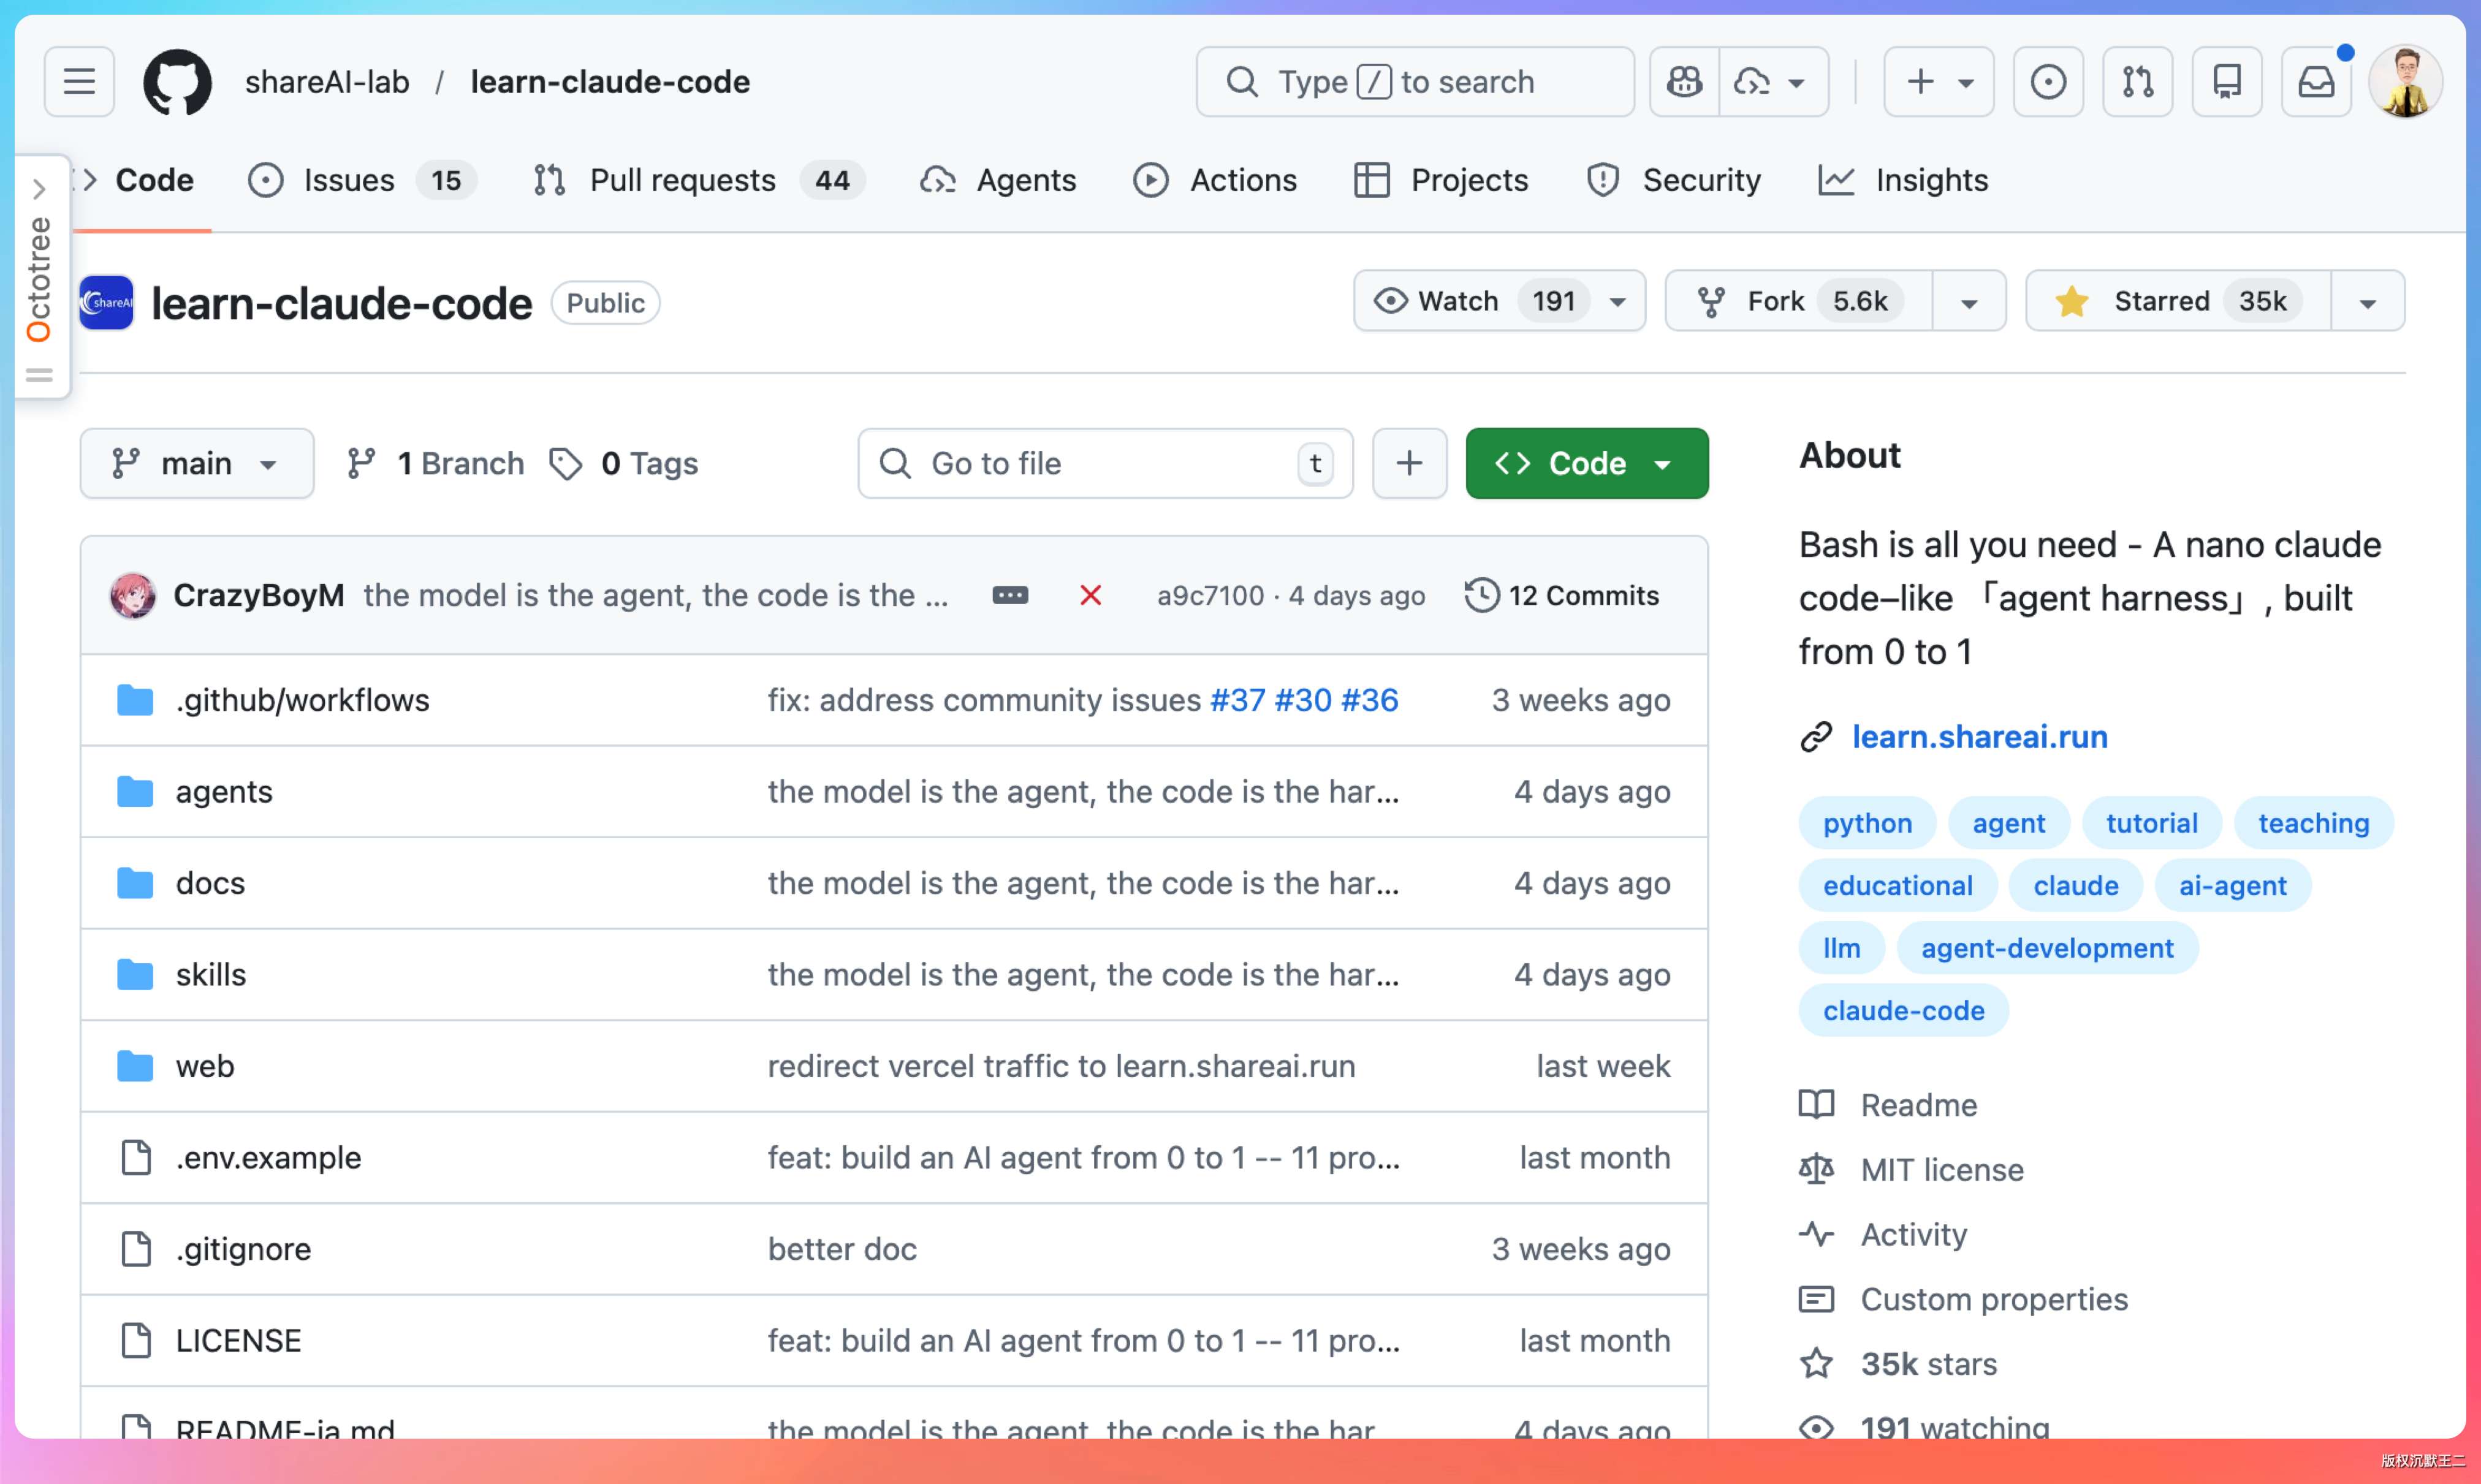Viewport: 2481px width, 1484px height.
Task: Expand commit message ellipsis button
Action: pyautogui.click(x=1009, y=596)
